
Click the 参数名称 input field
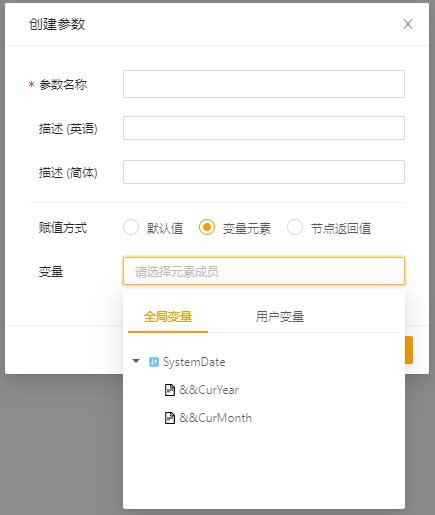tap(264, 84)
